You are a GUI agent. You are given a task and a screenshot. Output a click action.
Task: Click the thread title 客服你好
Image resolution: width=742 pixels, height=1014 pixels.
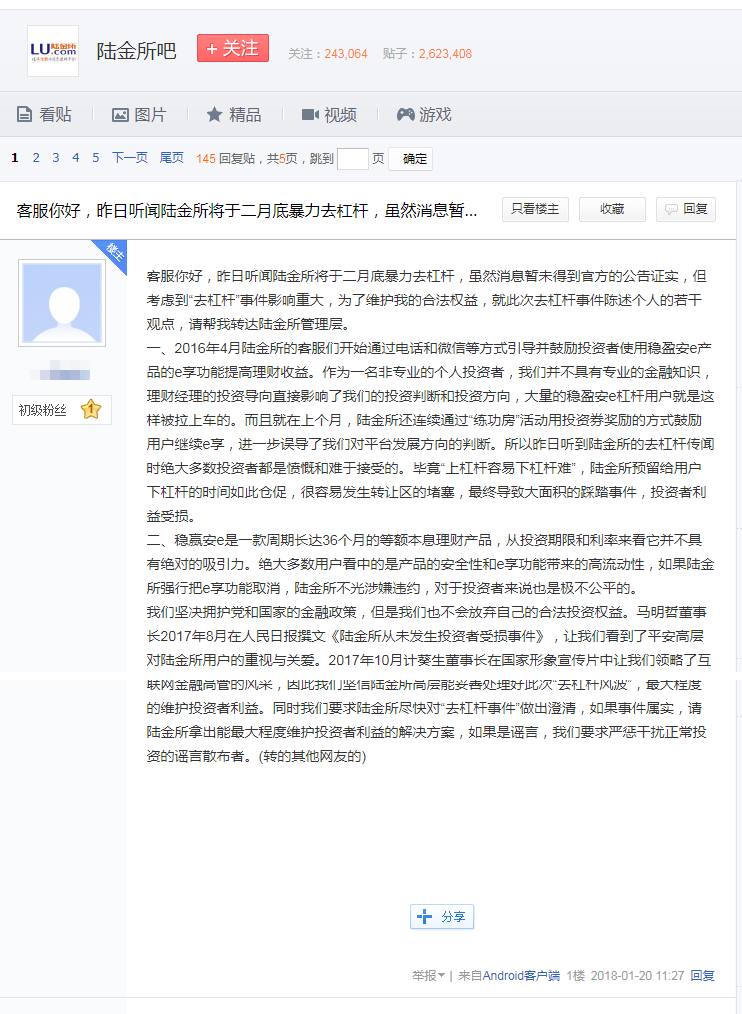click(x=246, y=211)
